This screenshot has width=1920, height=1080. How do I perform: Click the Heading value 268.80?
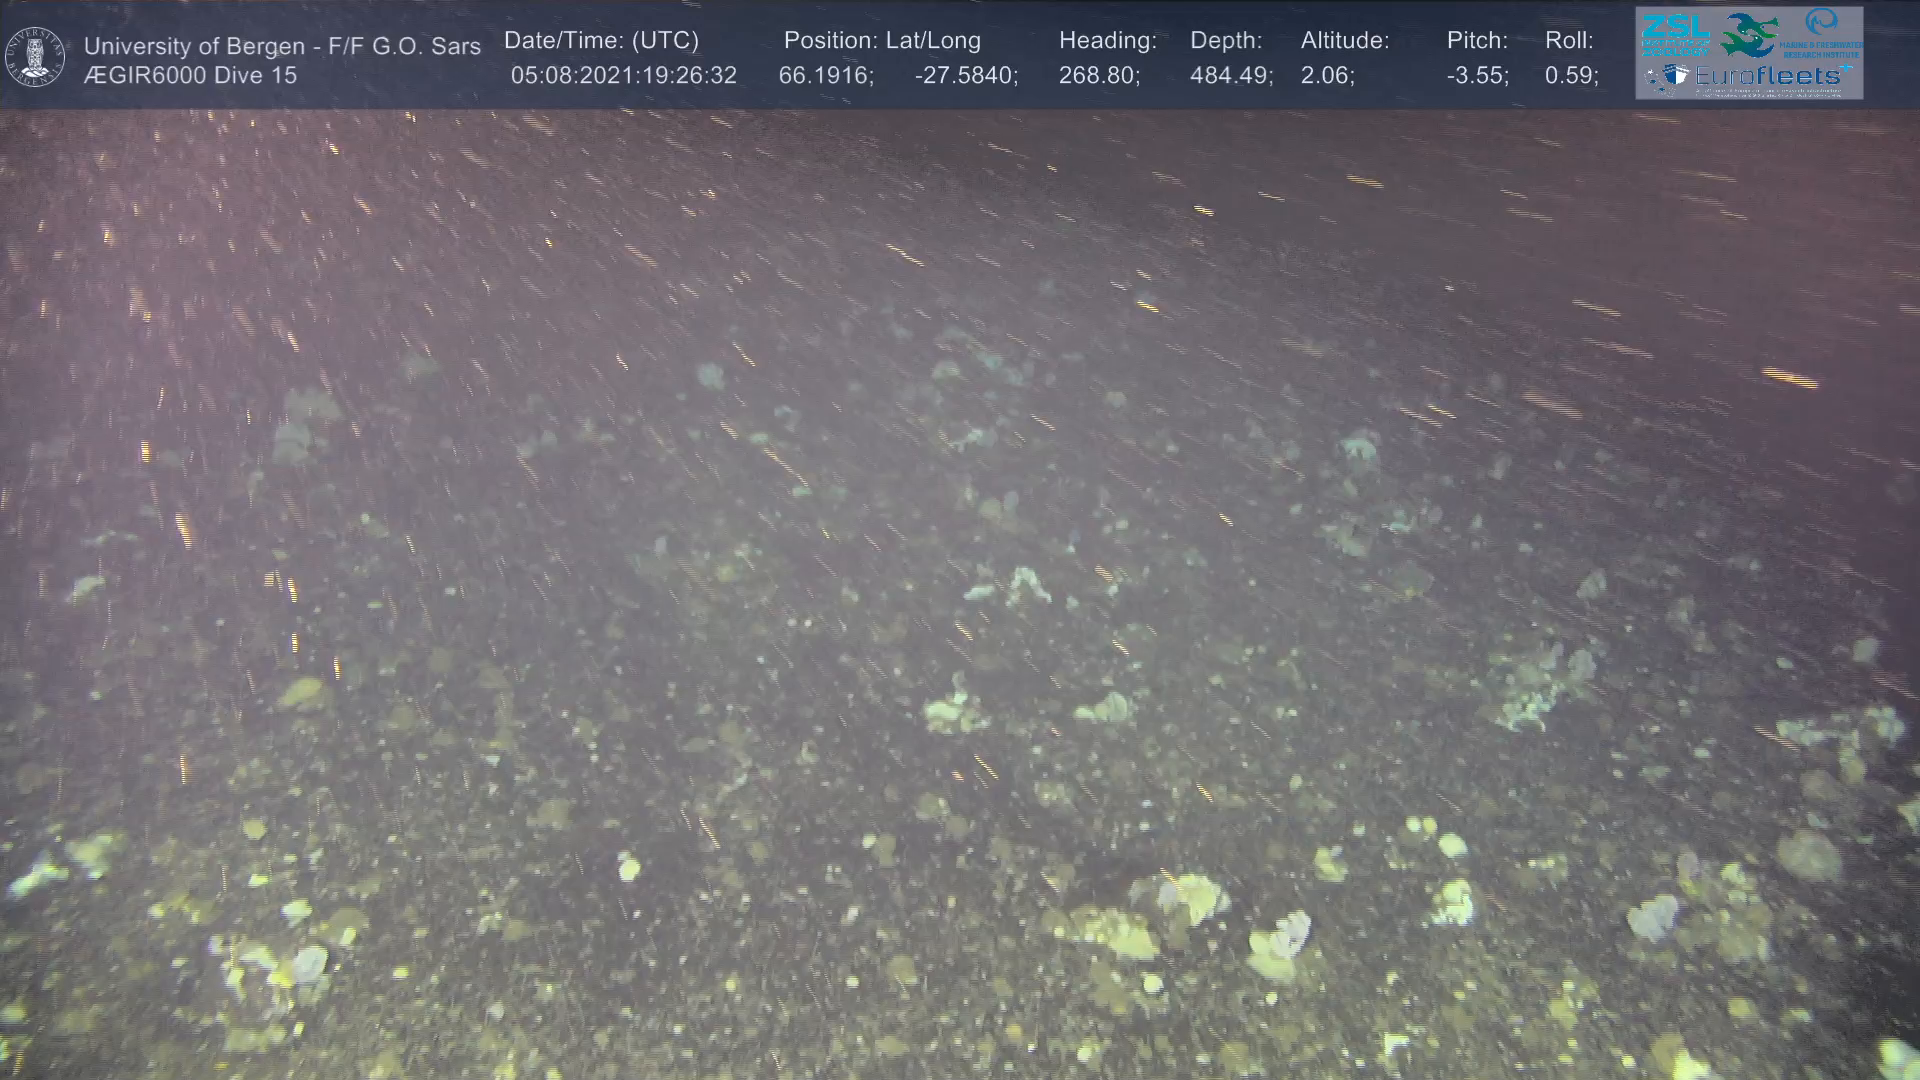coord(1098,75)
